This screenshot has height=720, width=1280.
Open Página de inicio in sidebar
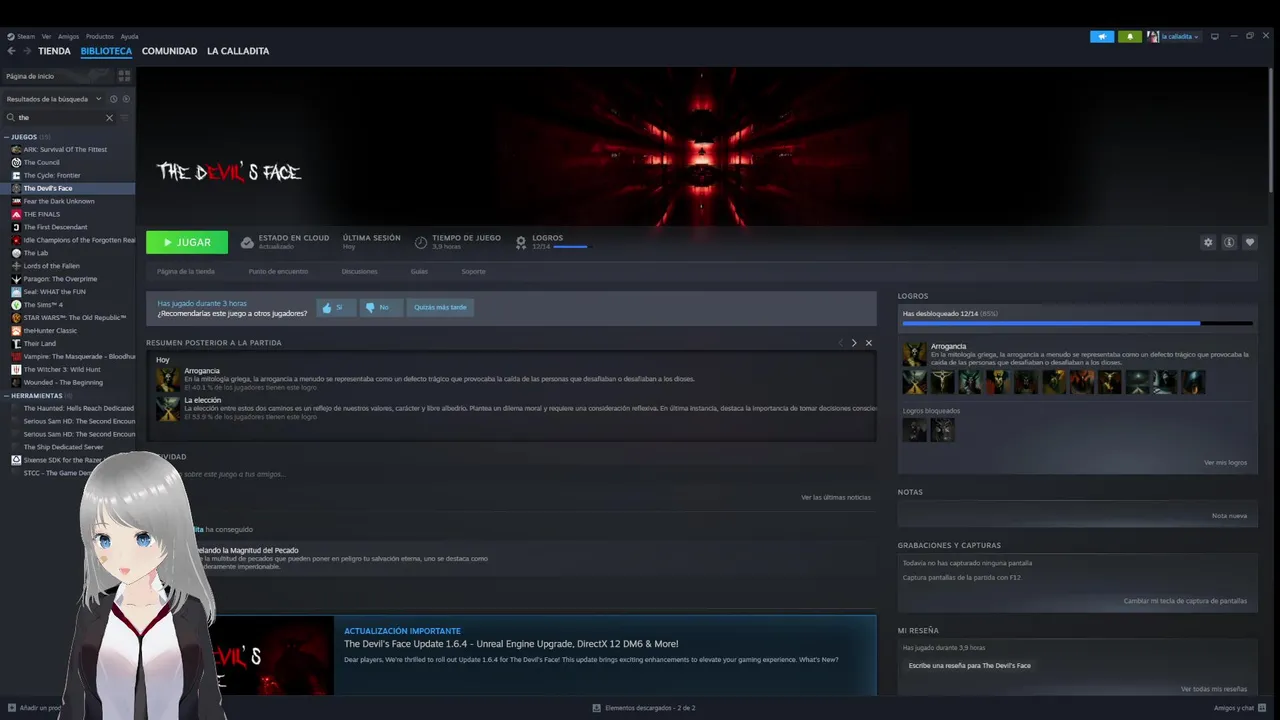pyautogui.click(x=30, y=76)
